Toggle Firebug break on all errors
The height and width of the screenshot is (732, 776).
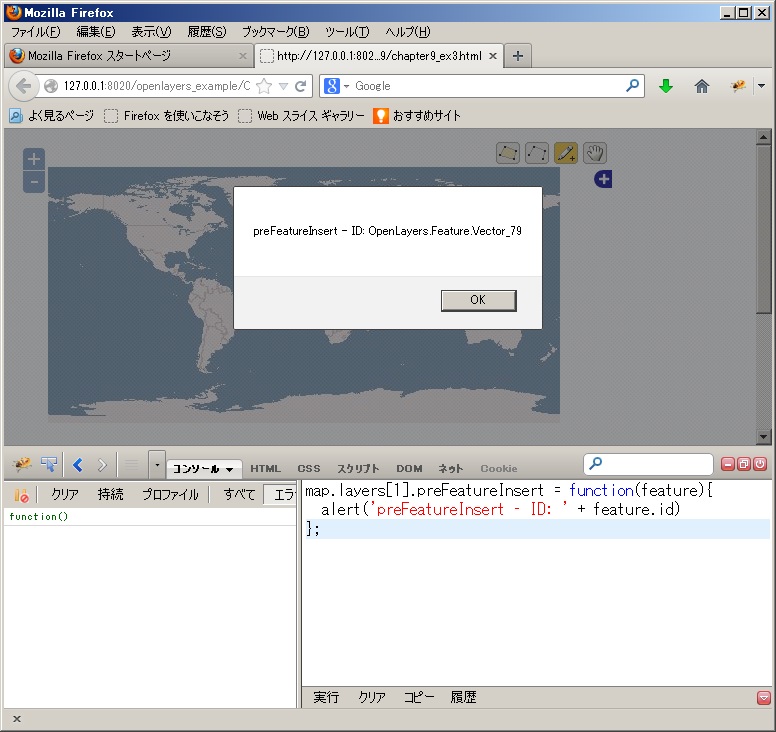tap(22, 494)
